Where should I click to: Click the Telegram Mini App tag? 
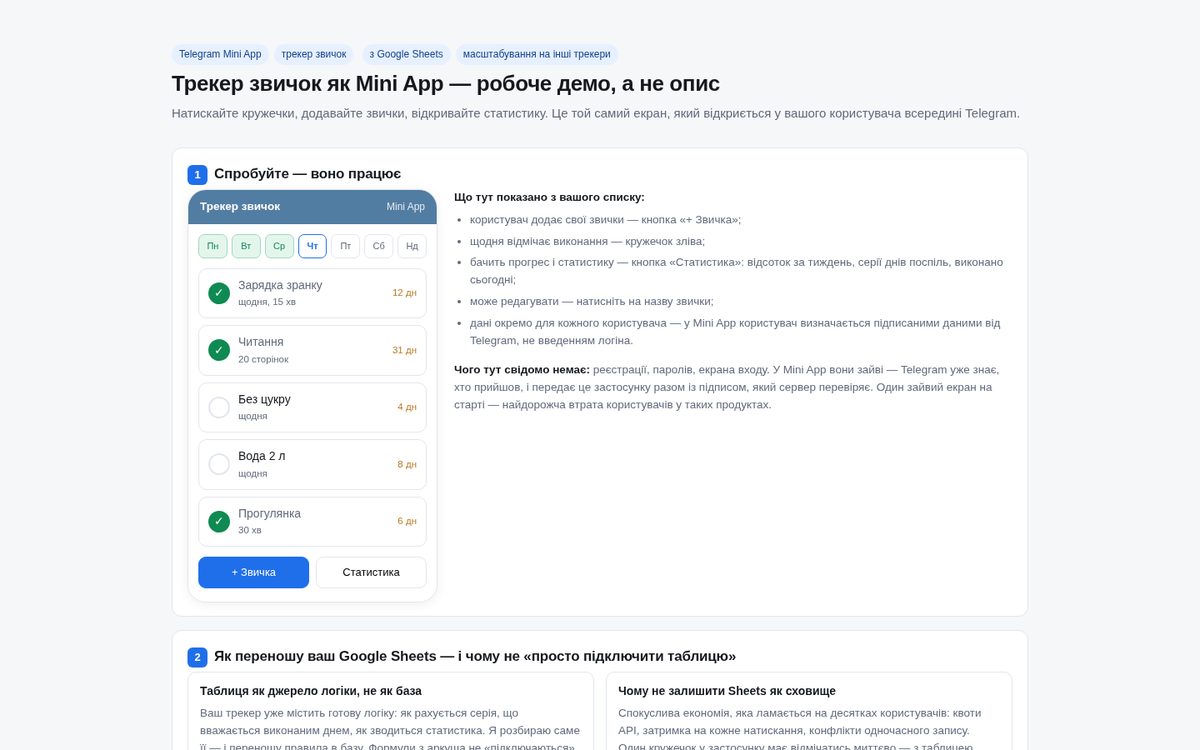220,54
